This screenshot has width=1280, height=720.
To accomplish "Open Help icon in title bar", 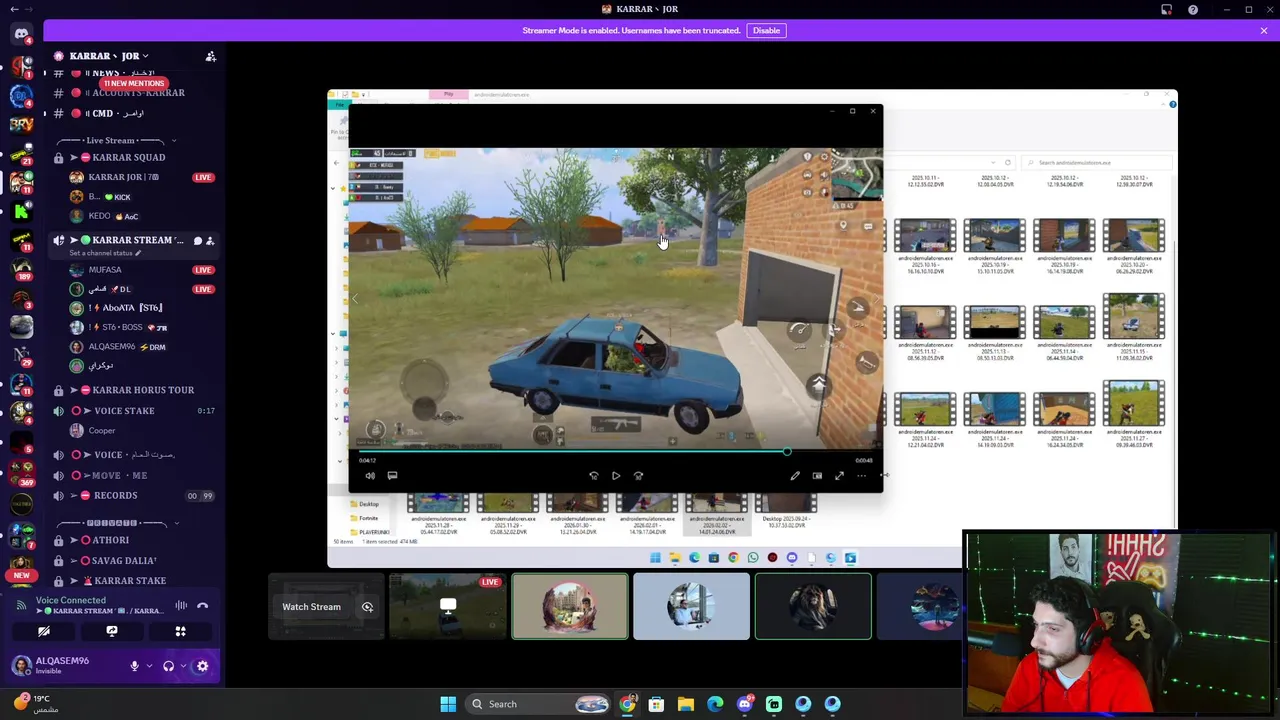I will (1193, 10).
